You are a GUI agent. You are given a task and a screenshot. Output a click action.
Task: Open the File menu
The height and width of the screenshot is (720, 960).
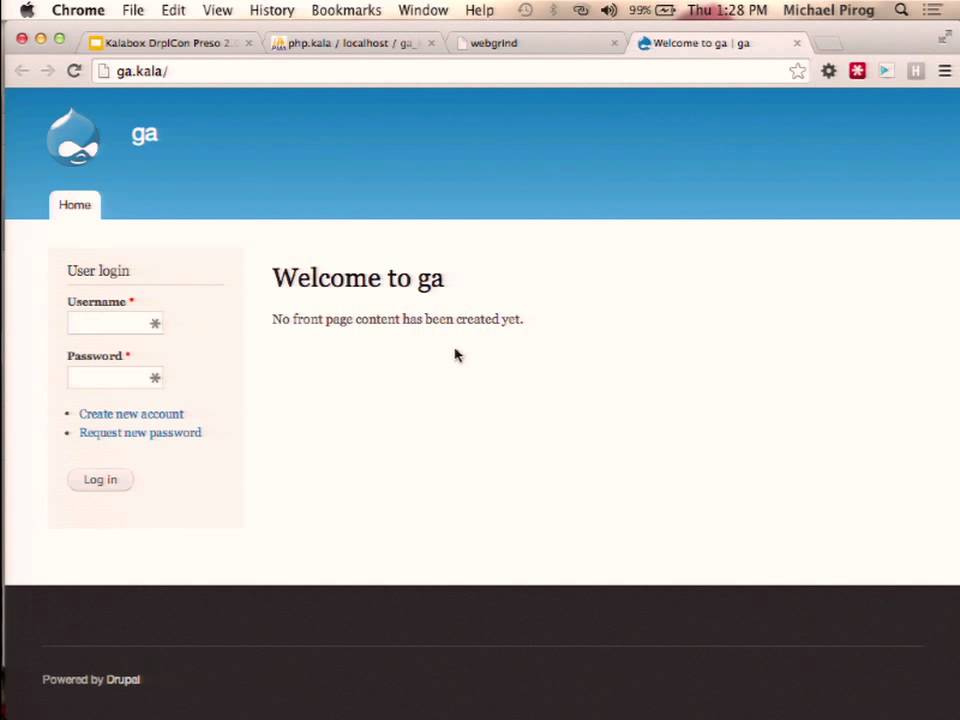point(133,10)
